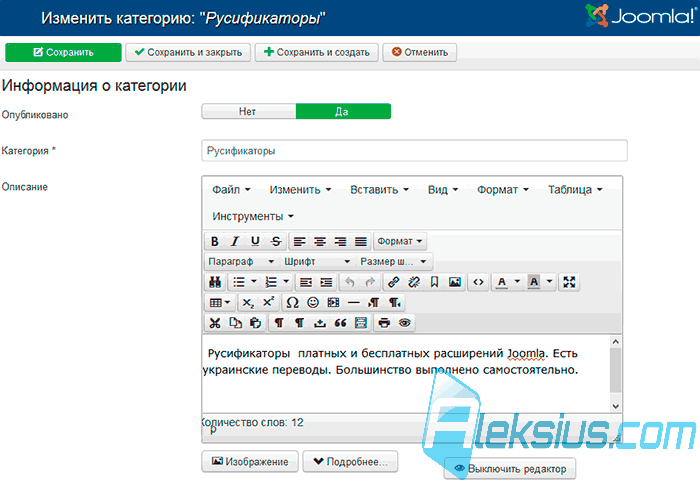The width and height of the screenshot is (700, 481).
Task: Increase indent of paragraph
Action: (x=326, y=282)
